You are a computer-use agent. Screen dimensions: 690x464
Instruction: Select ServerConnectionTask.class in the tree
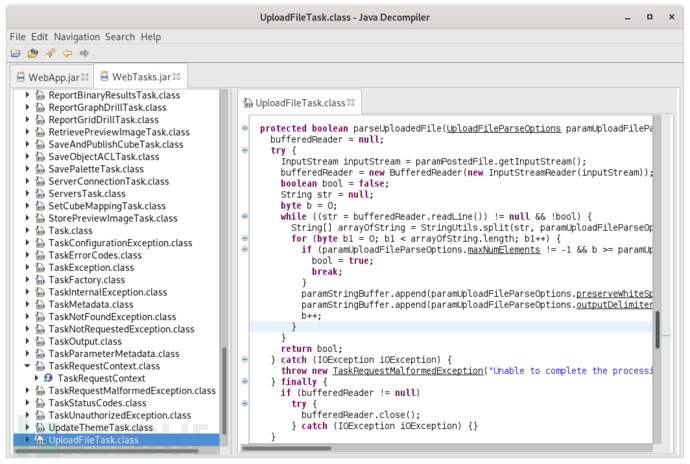coord(109,181)
